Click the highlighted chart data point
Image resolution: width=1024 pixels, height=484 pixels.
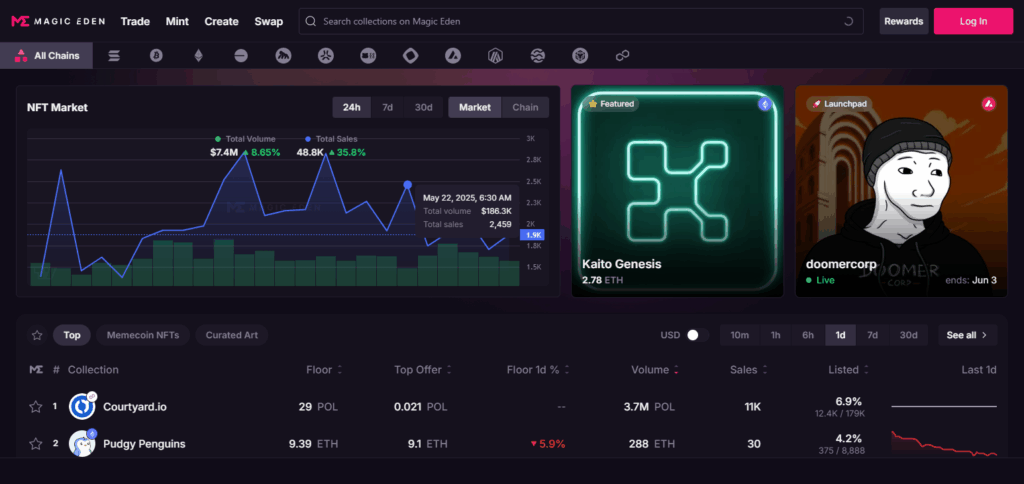(x=408, y=185)
